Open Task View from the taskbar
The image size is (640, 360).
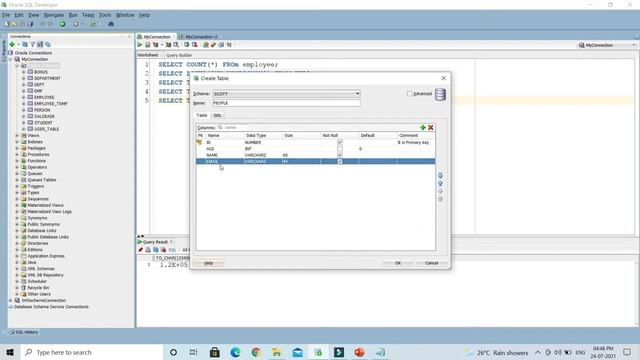click(193, 352)
